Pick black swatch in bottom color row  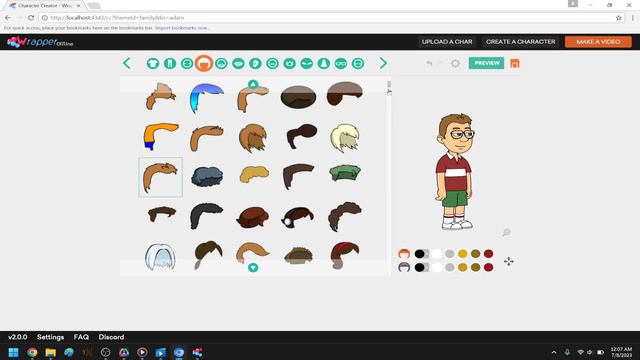(x=419, y=267)
